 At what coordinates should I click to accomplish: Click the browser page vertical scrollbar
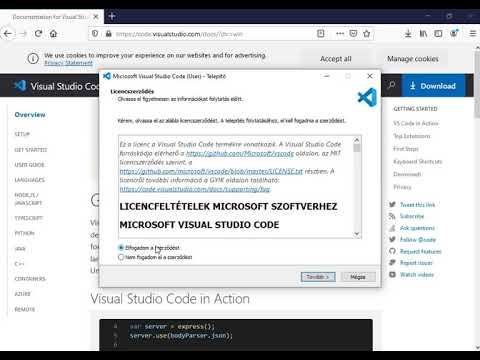(x=477, y=84)
